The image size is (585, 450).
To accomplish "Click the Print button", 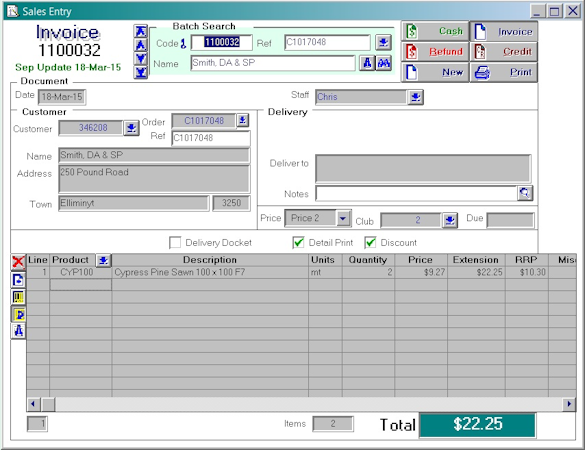I will (504, 72).
